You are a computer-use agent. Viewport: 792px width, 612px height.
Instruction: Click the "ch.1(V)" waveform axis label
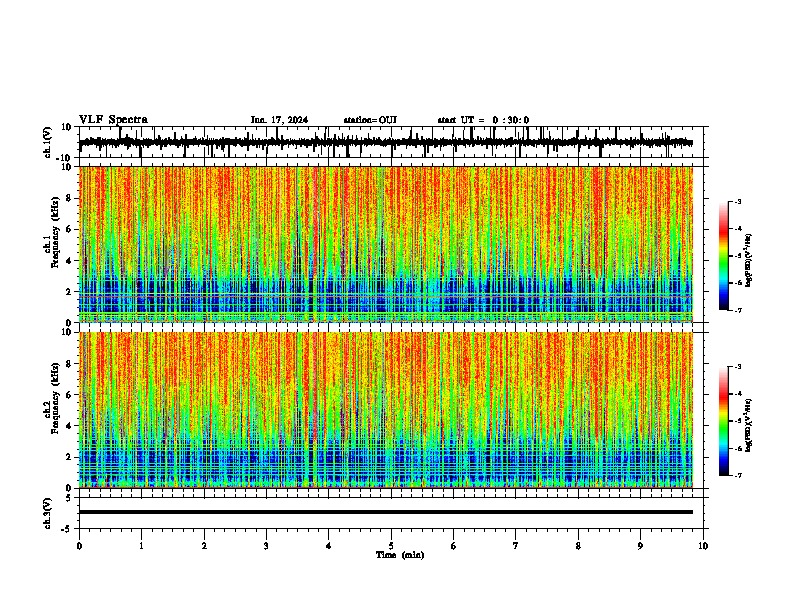[48, 142]
